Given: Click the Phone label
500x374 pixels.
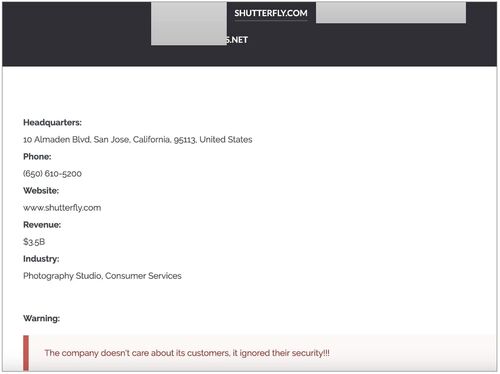Looking at the screenshot, I should (37, 157).
